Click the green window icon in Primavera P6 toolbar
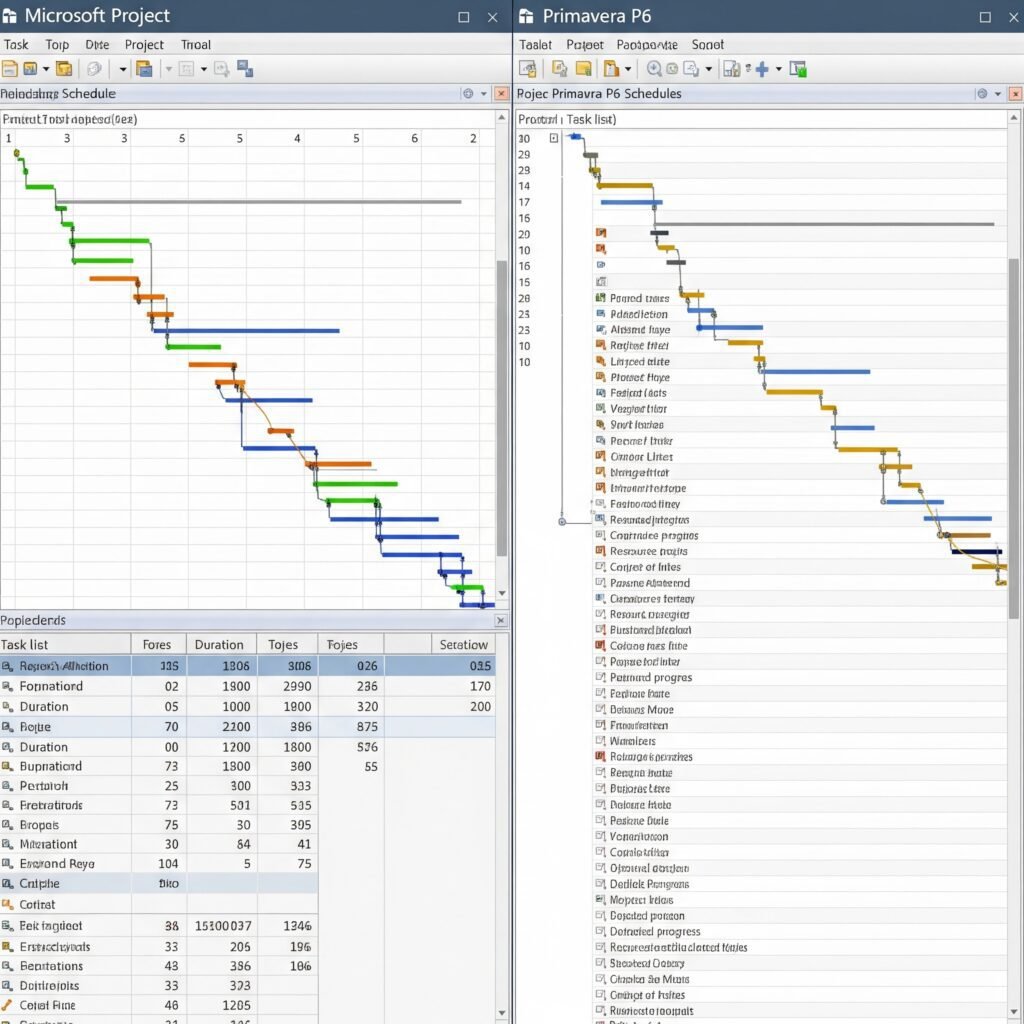 point(798,69)
